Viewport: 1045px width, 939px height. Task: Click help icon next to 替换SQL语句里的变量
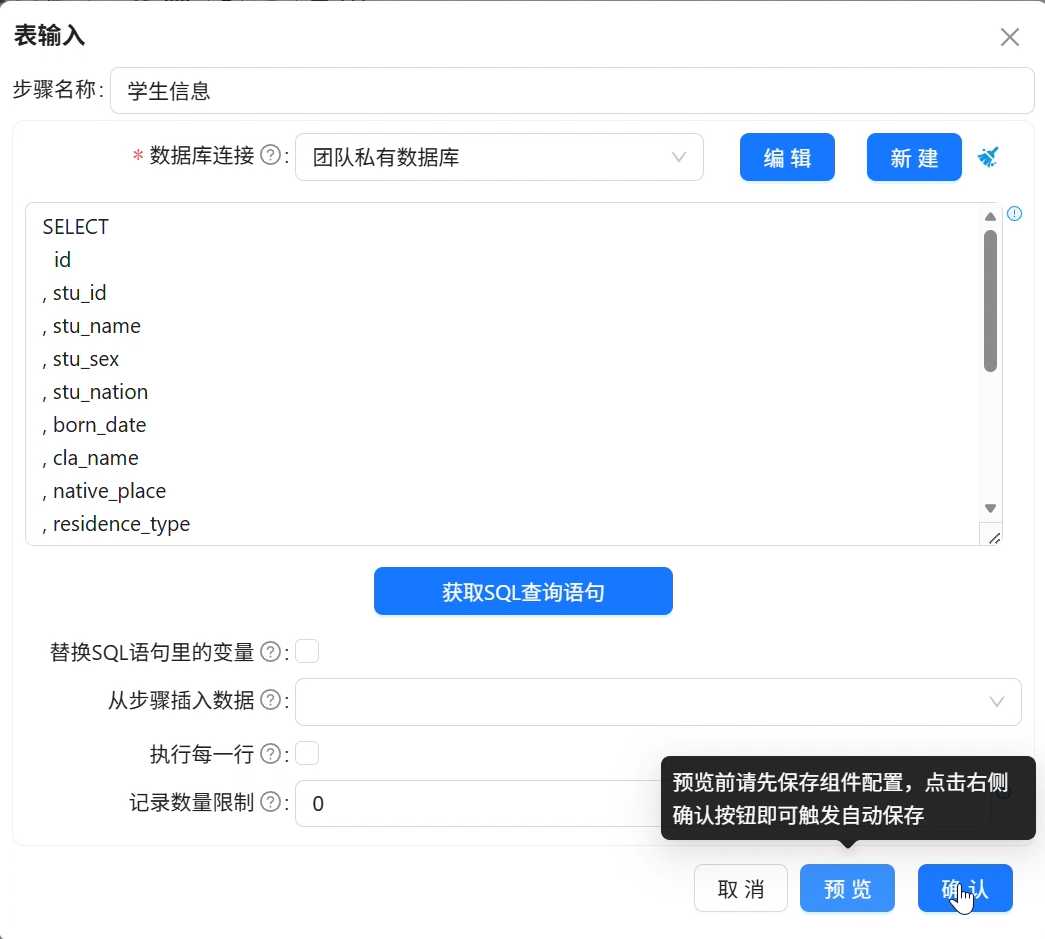271,652
